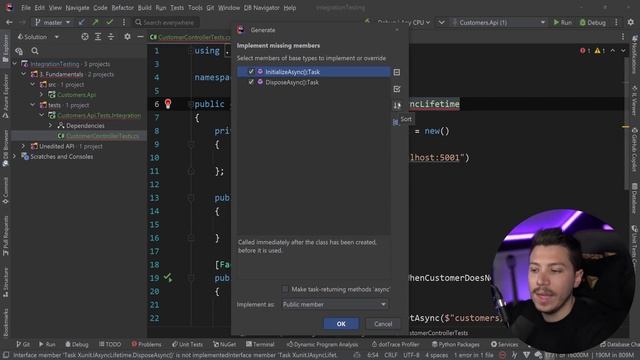Click collapse all icon in Solution panel
This screenshot has width=640, height=360.
111,37
